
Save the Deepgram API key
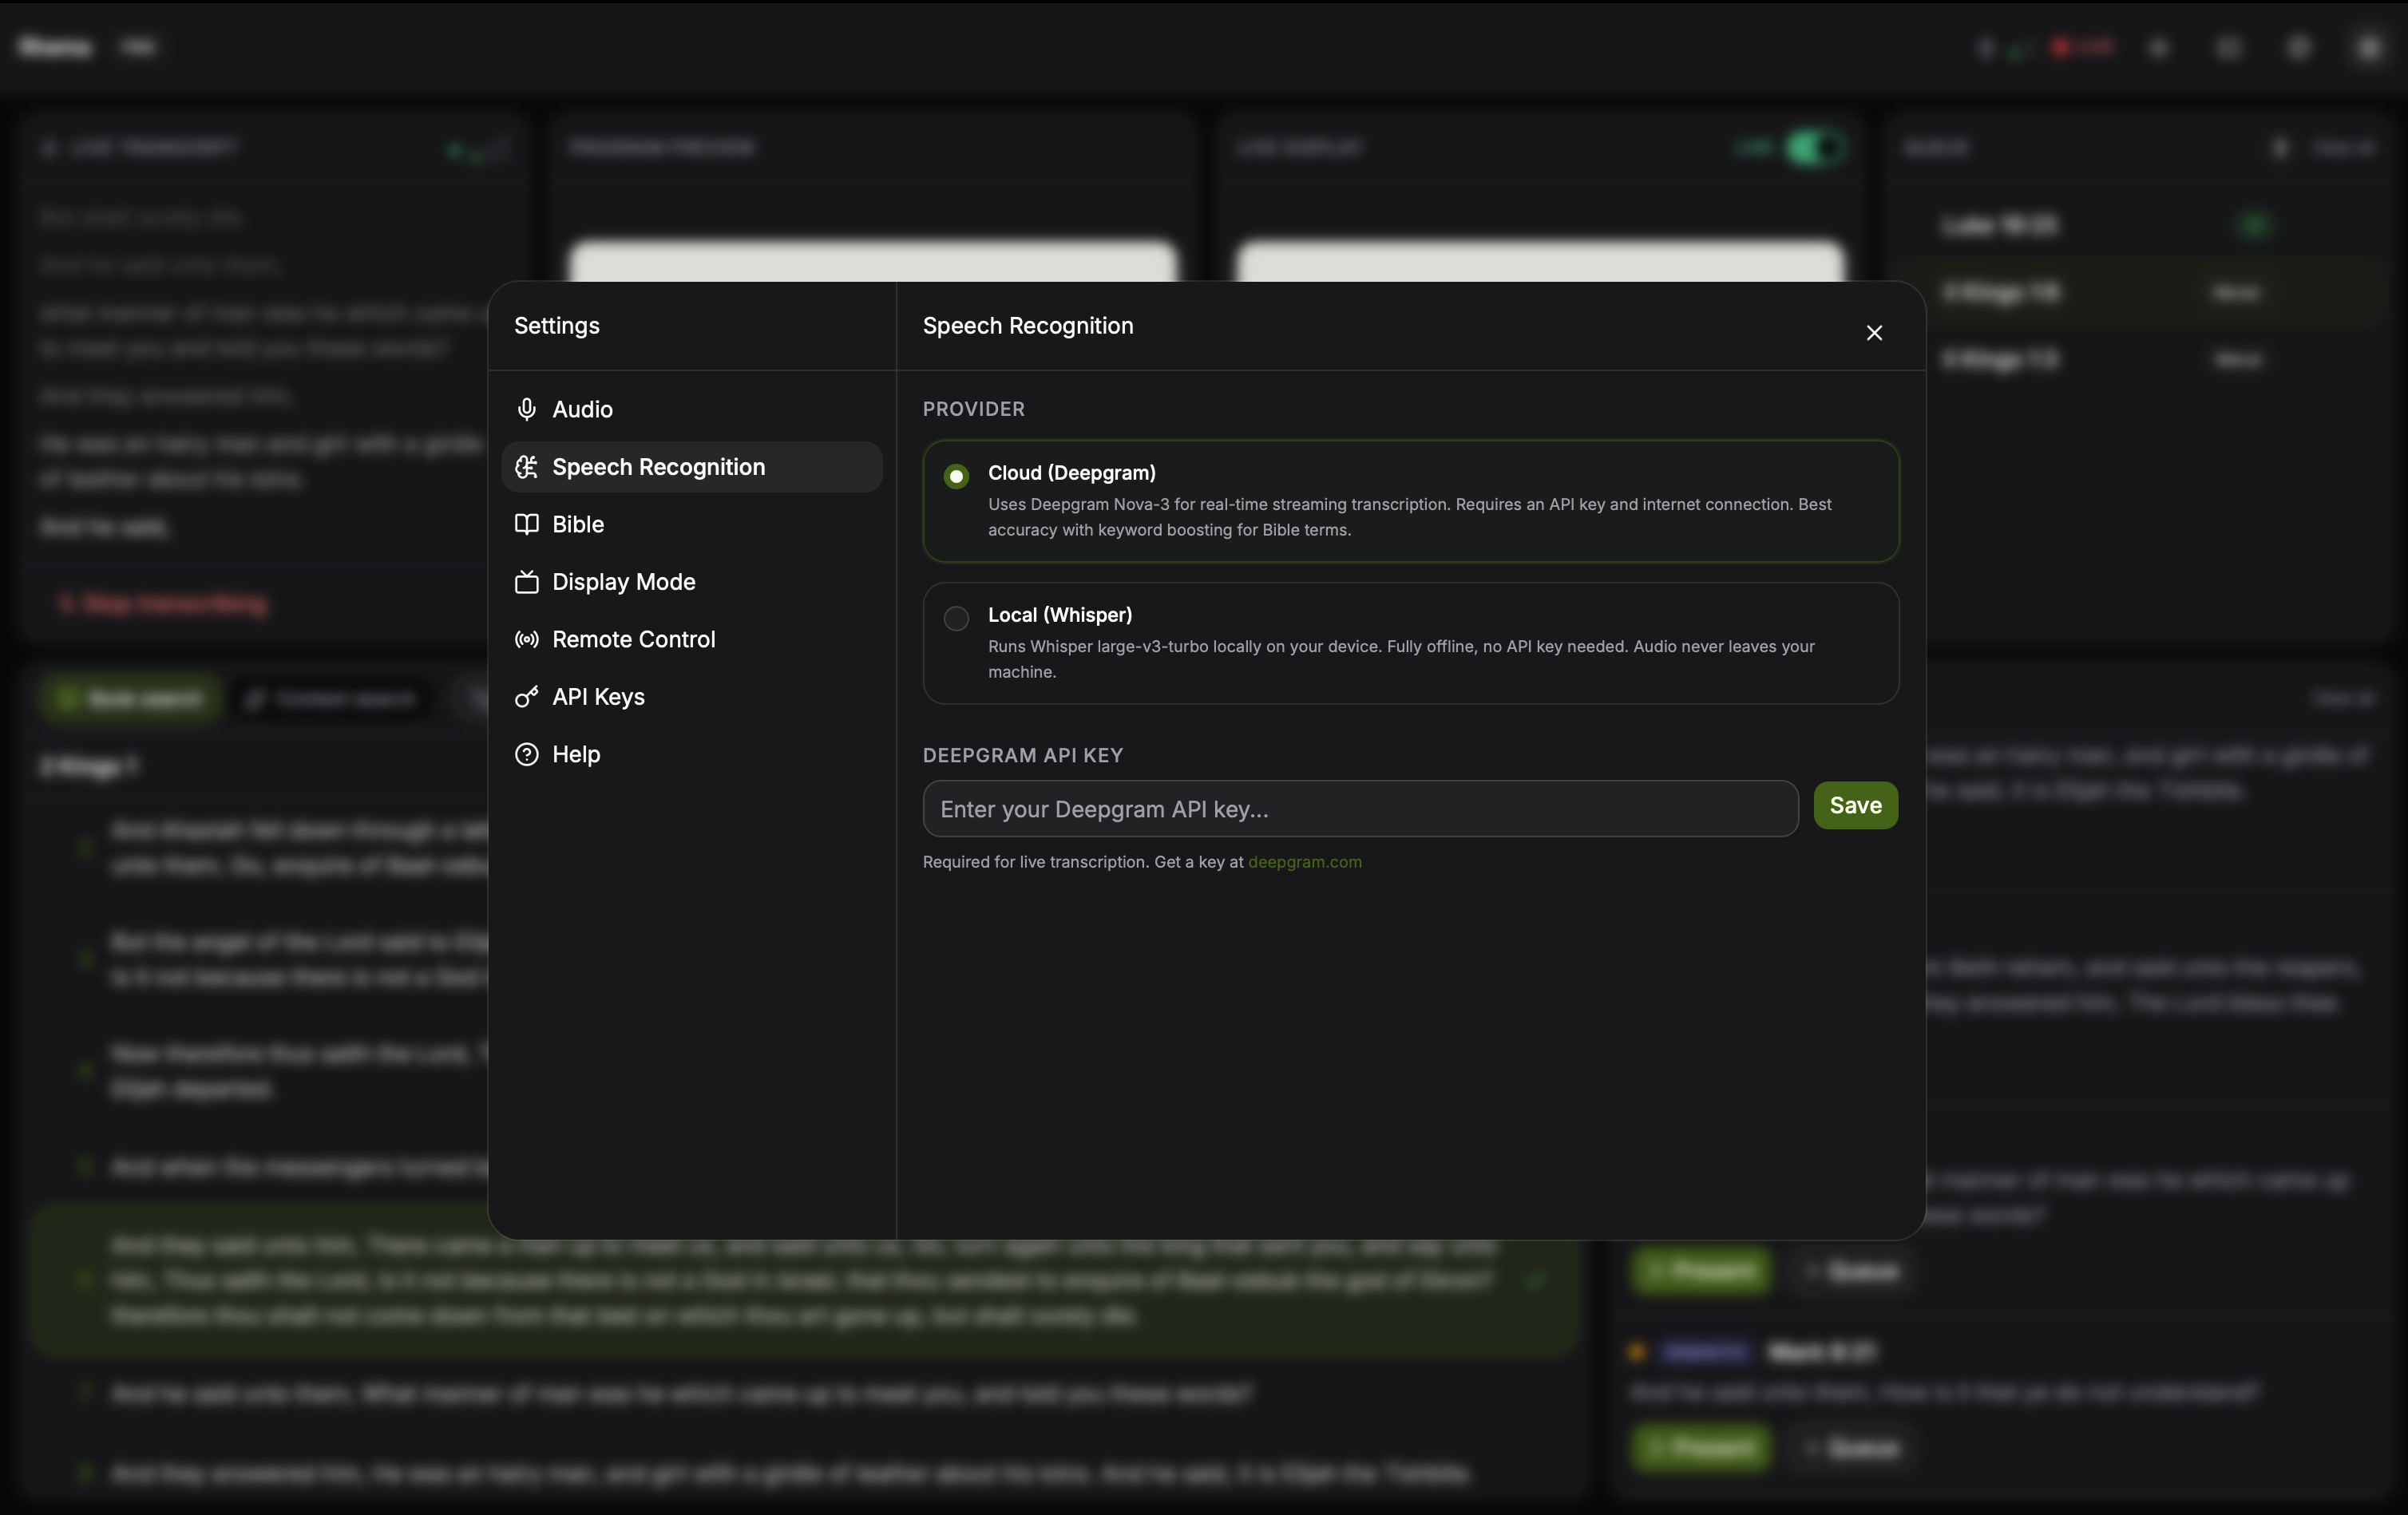click(x=1855, y=806)
